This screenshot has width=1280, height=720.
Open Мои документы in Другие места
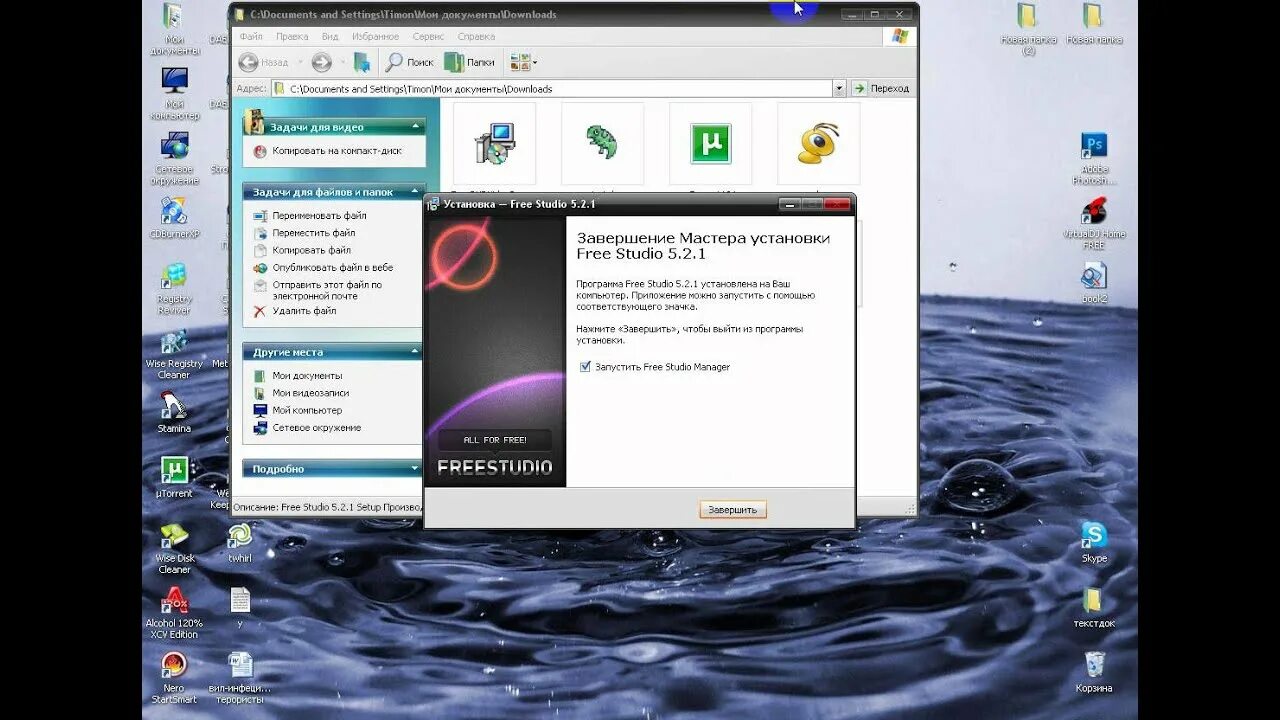pos(307,376)
